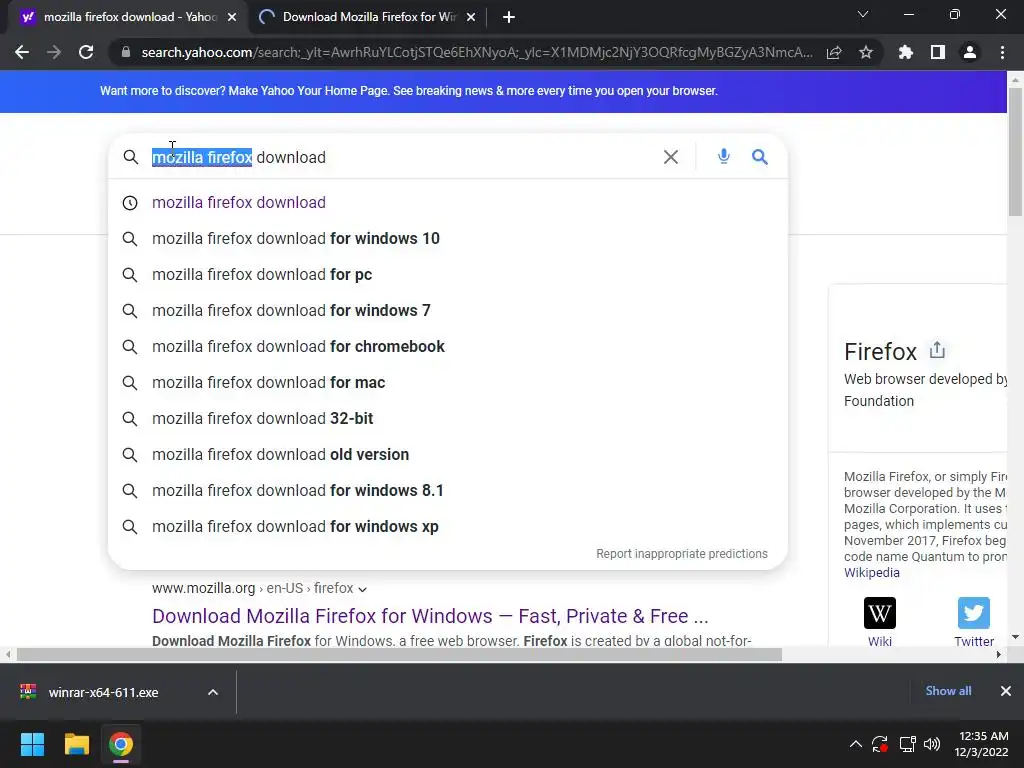
Task: Click the browser back arrow
Action: [22, 52]
